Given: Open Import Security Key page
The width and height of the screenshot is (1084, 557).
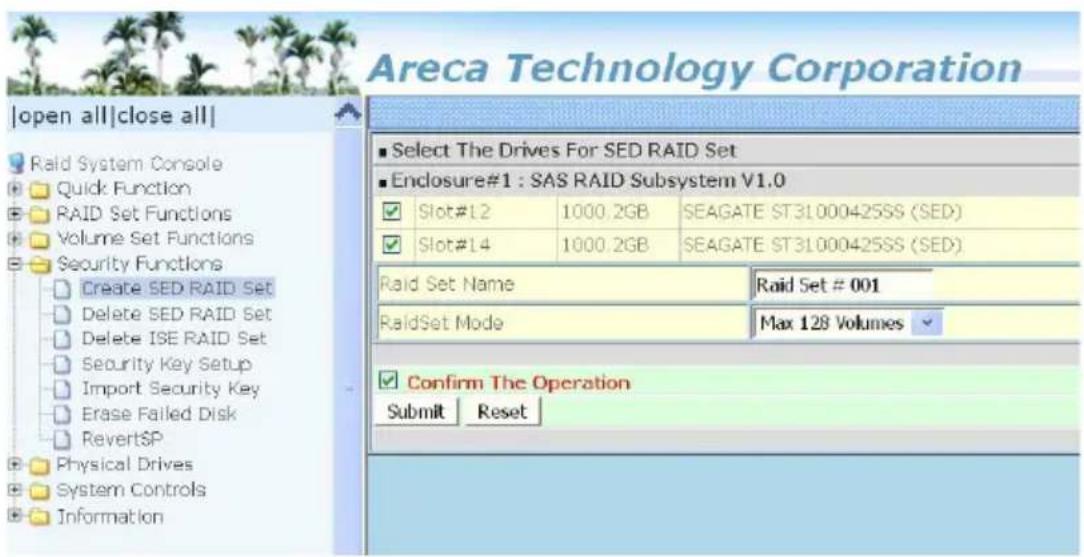Looking at the screenshot, I should point(171,388).
